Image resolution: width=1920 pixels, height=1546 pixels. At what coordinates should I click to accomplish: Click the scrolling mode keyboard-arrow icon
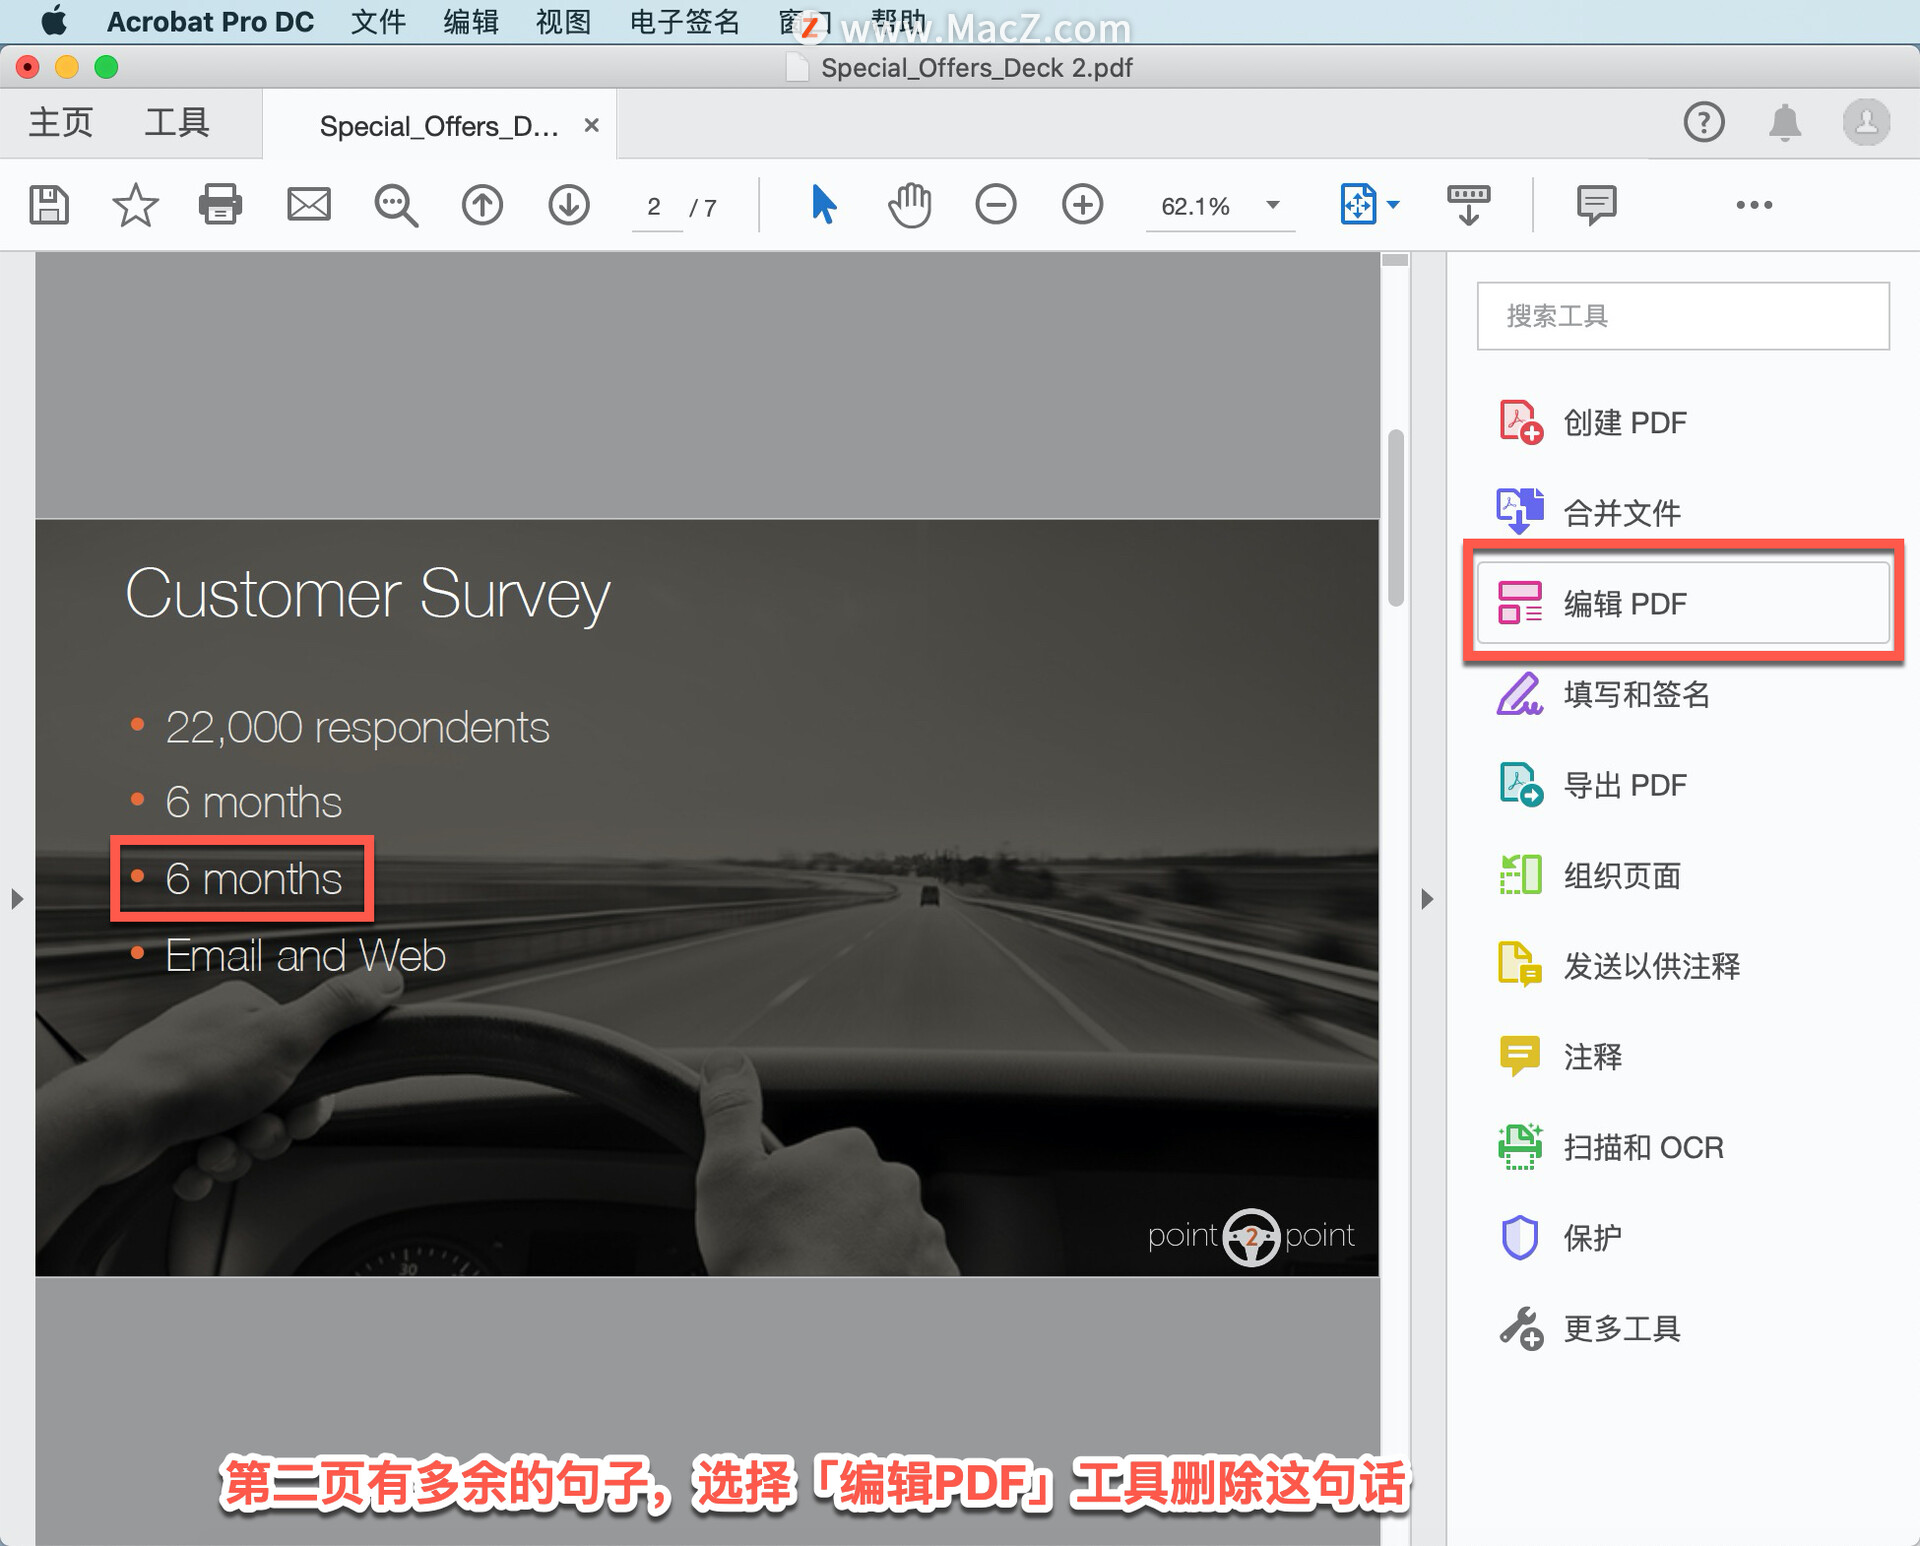pyautogui.click(x=1468, y=205)
